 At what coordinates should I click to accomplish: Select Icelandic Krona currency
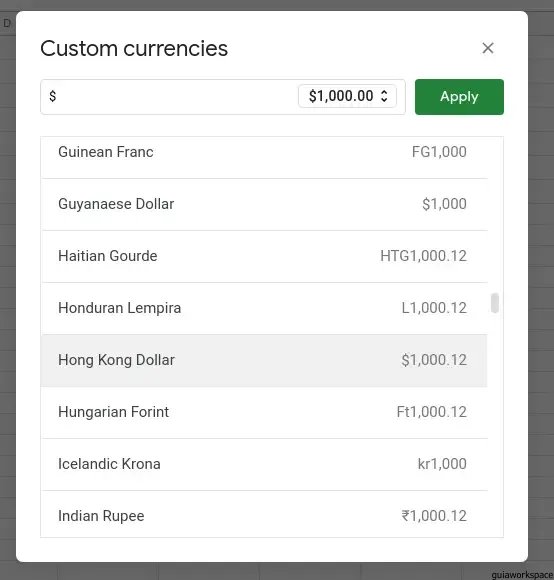264,465
